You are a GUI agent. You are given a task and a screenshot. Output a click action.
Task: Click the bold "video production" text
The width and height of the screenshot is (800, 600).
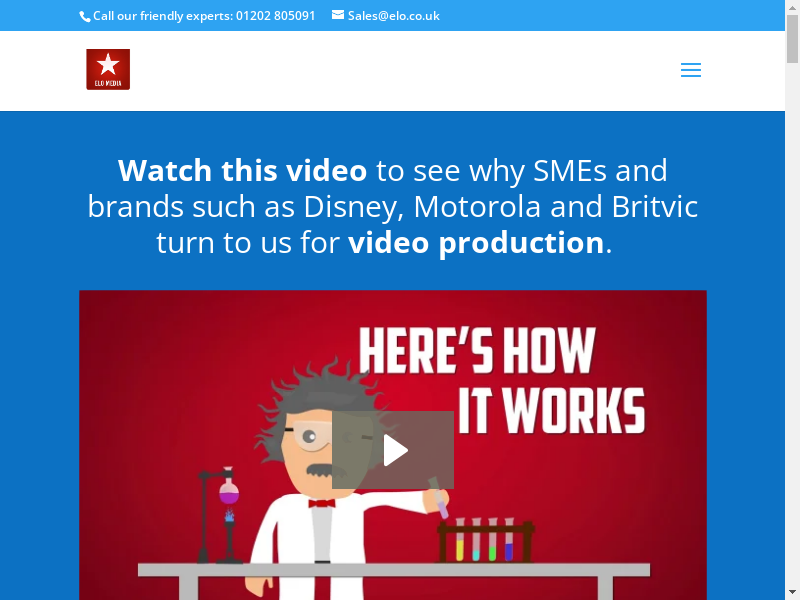(476, 242)
